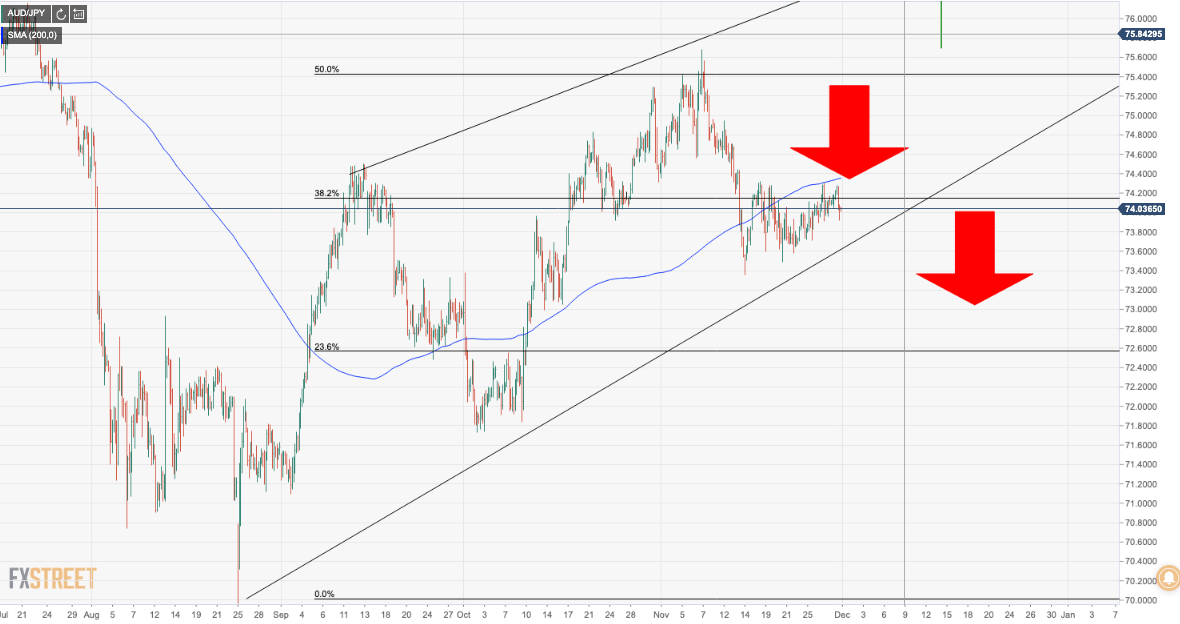The height and width of the screenshot is (624, 1180).
Task: Click the Nov label on time axis
Action: coord(660,613)
